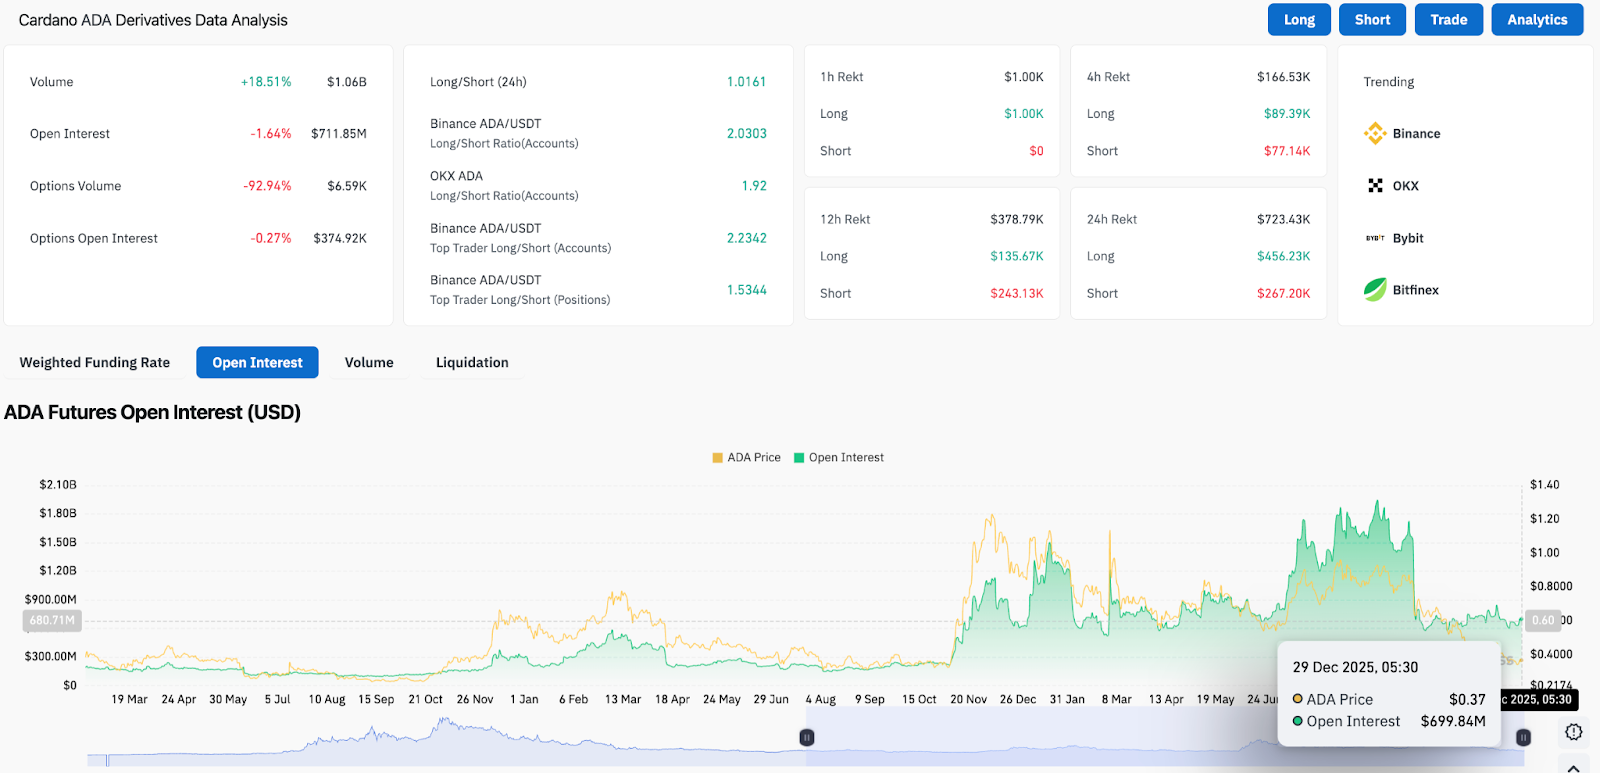Click the Bitfinex green leaf icon
Screen dimensions: 1600x773
[x=1375, y=290]
